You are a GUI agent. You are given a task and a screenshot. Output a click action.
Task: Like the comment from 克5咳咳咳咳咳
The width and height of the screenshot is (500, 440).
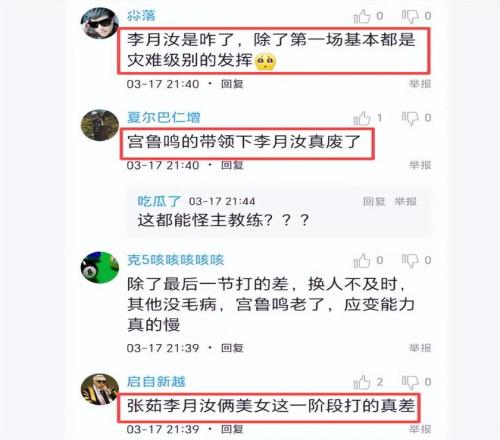[x=362, y=260]
